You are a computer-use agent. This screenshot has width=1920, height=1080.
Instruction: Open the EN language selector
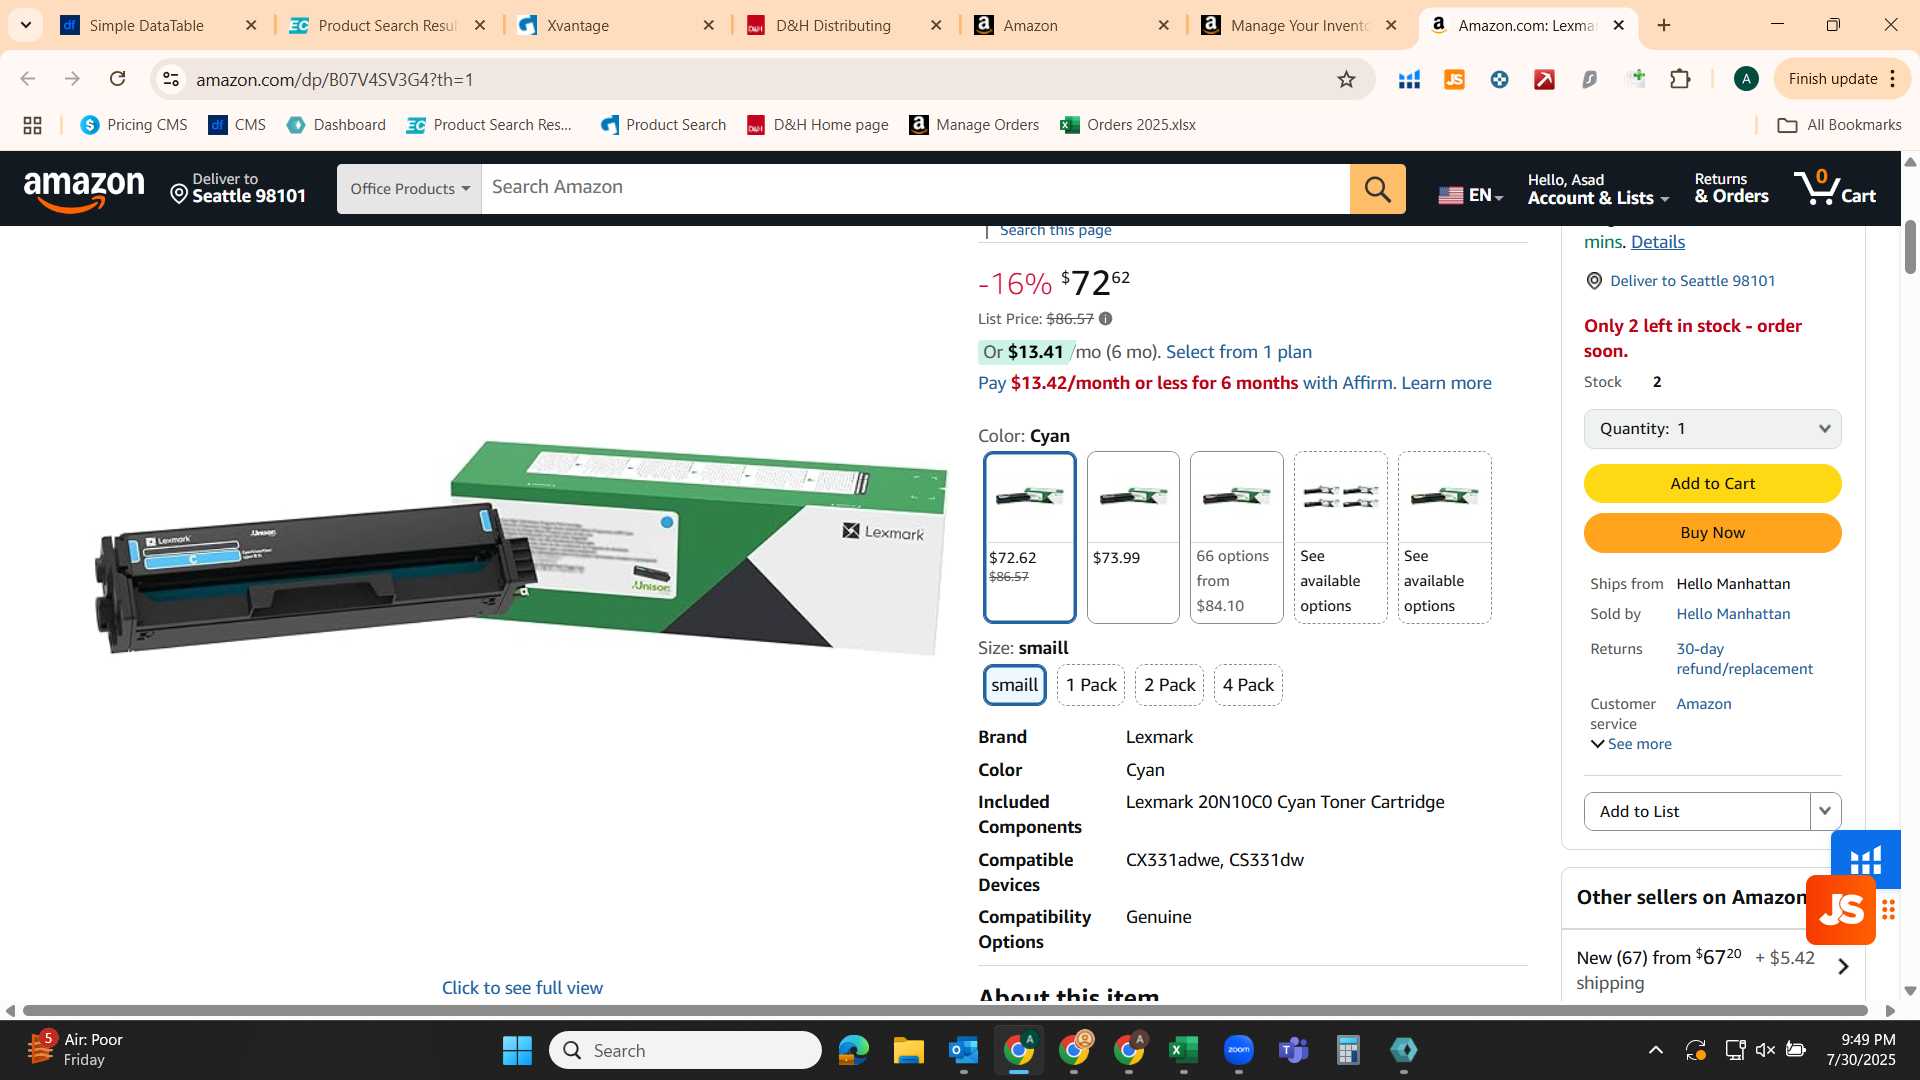point(1470,195)
